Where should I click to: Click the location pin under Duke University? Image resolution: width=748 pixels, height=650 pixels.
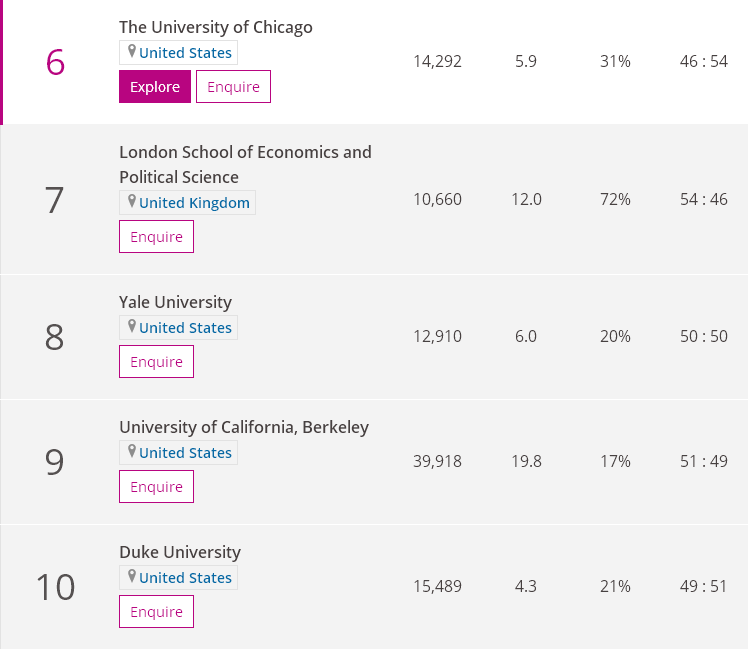click(131, 577)
